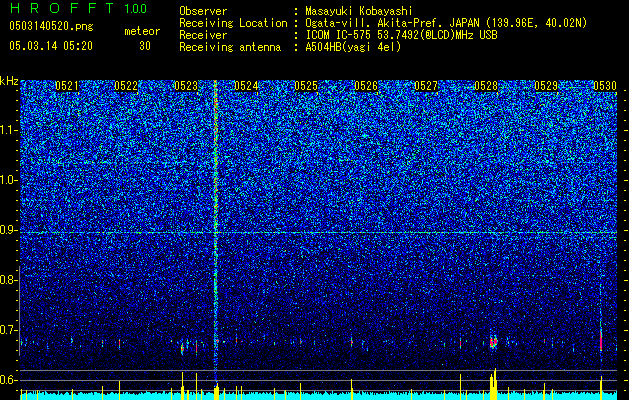The width and height of the screenshot is (629, 400).
Task: Click the Receiving antenna label
Action: (230, 47)
